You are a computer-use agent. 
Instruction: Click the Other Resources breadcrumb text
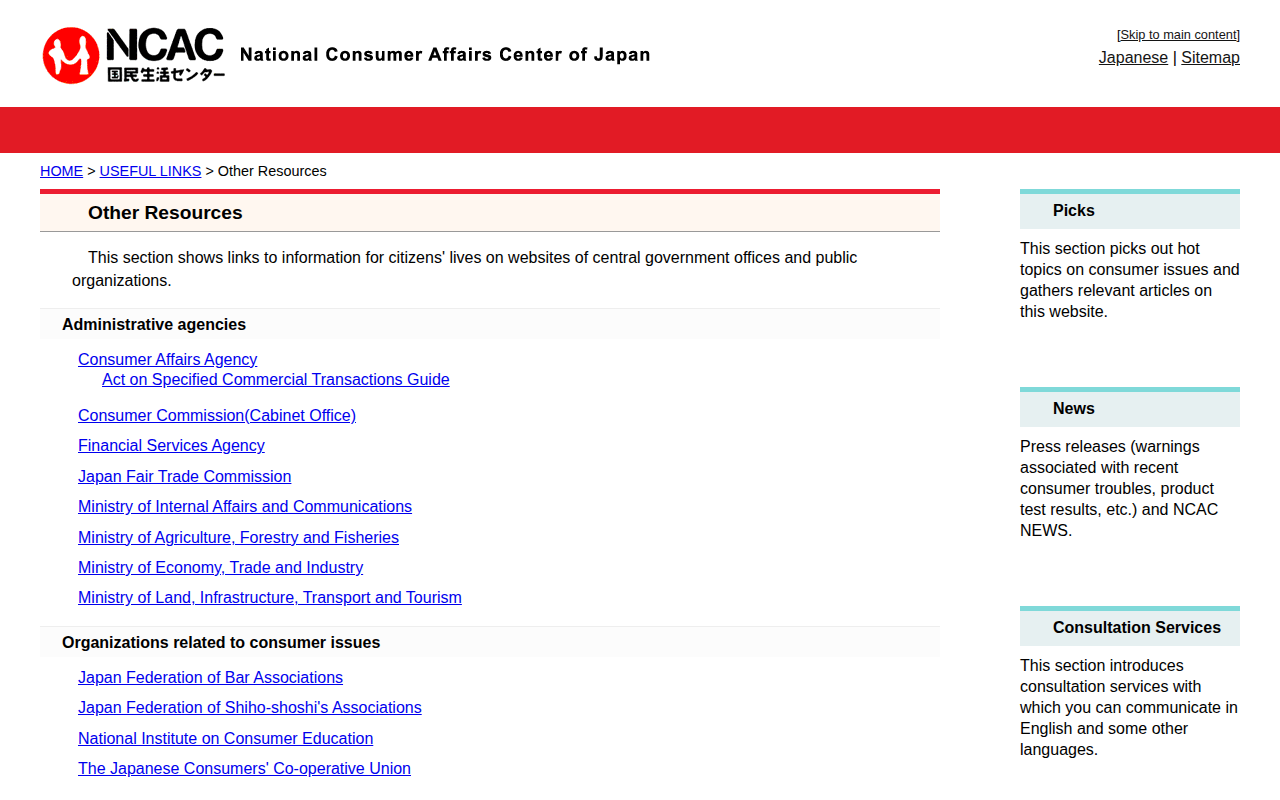click(272, 171)
